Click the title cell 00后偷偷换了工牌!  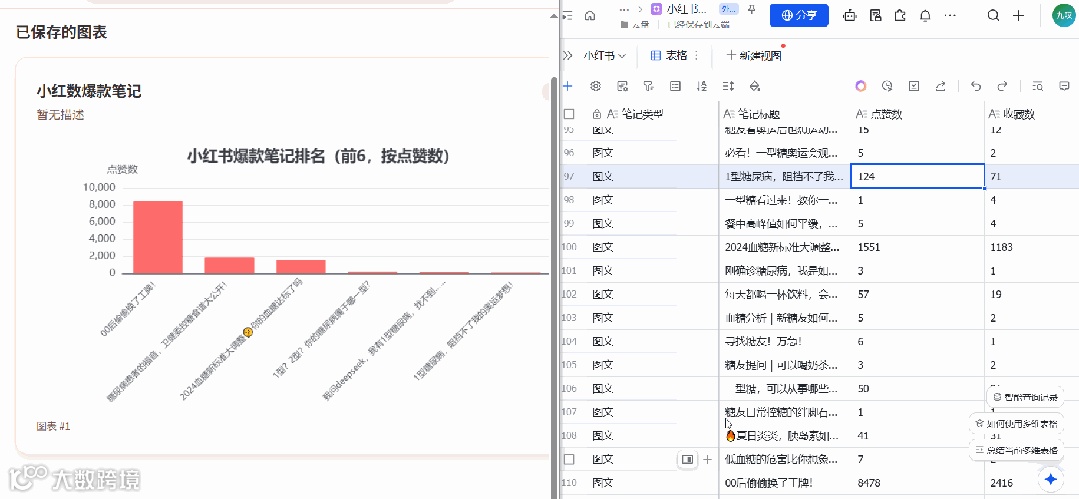784,482
